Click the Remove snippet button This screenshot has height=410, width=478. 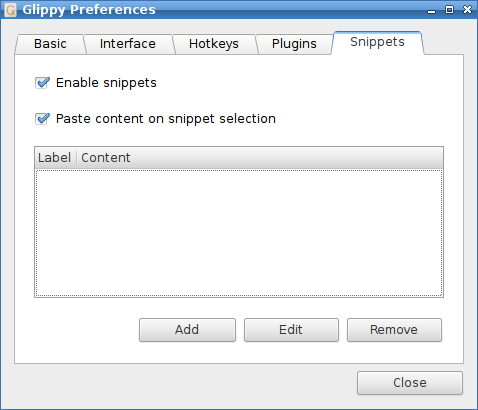pos(394,330)
